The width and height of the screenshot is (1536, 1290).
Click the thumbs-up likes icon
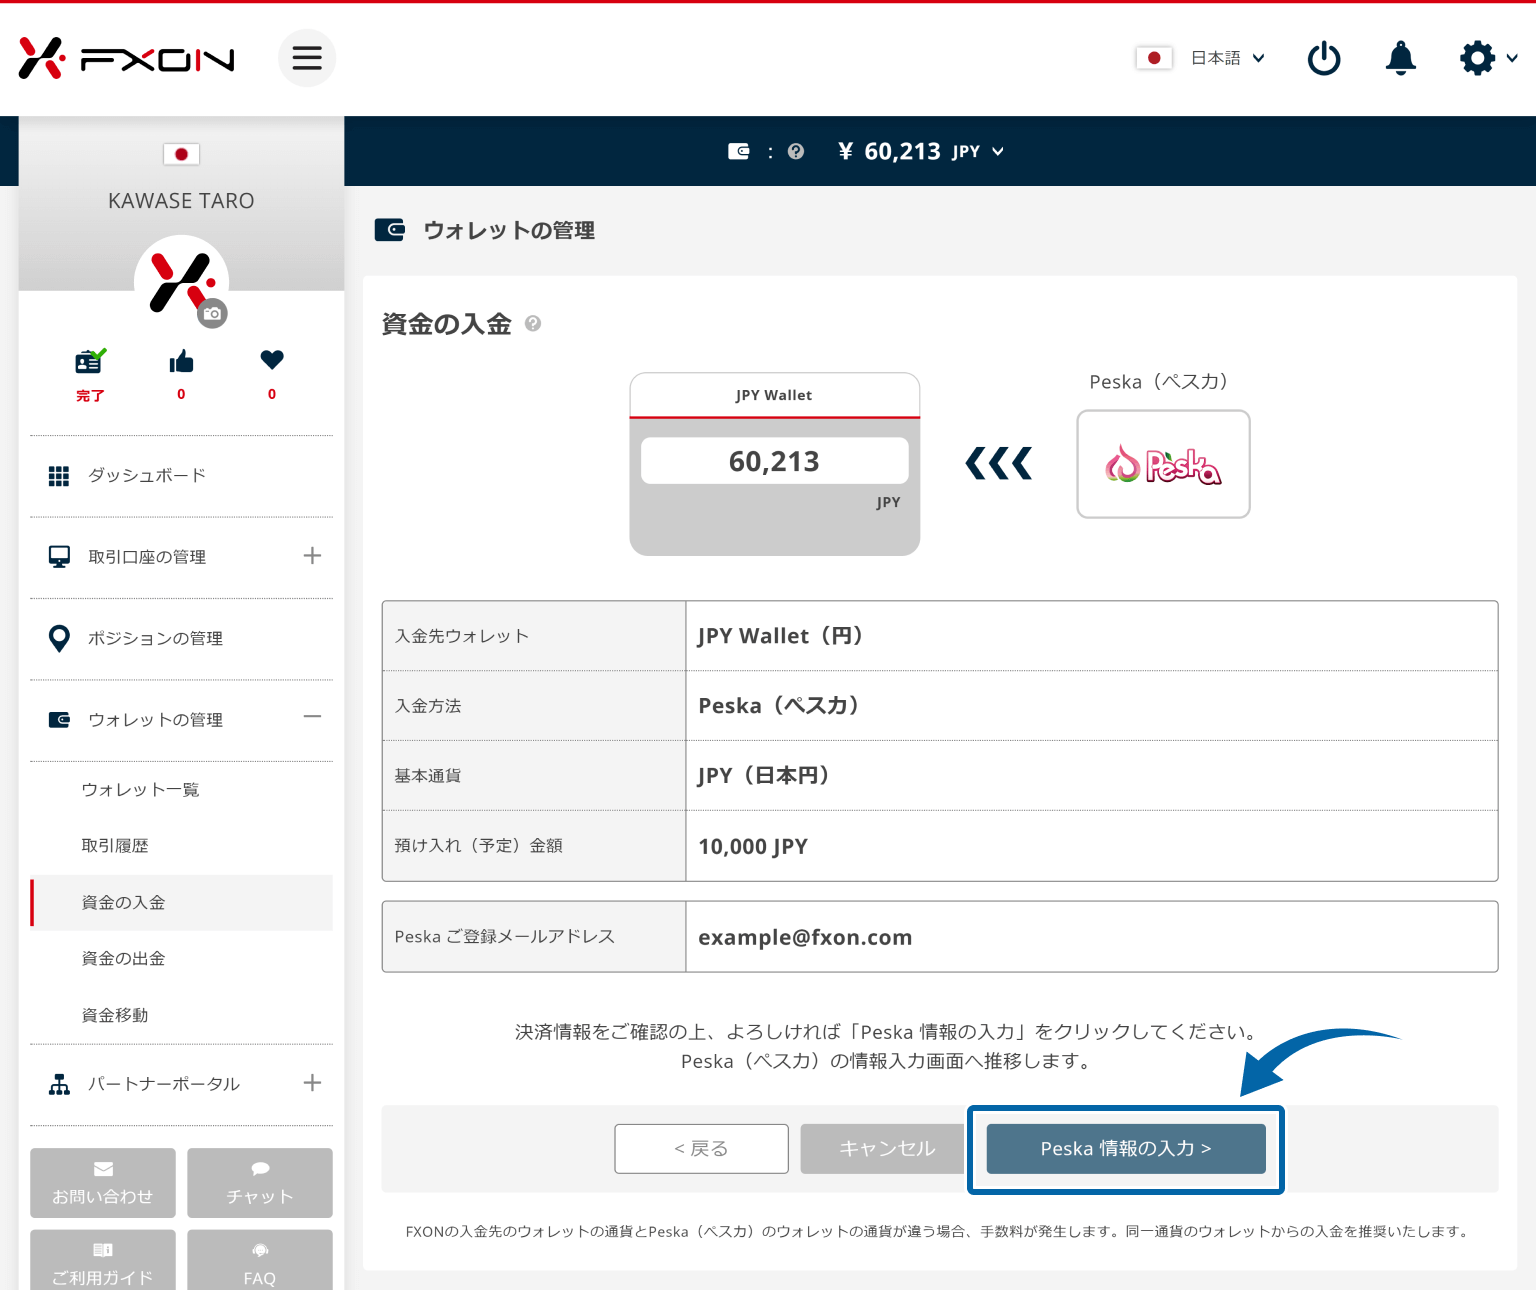point(181,362)
